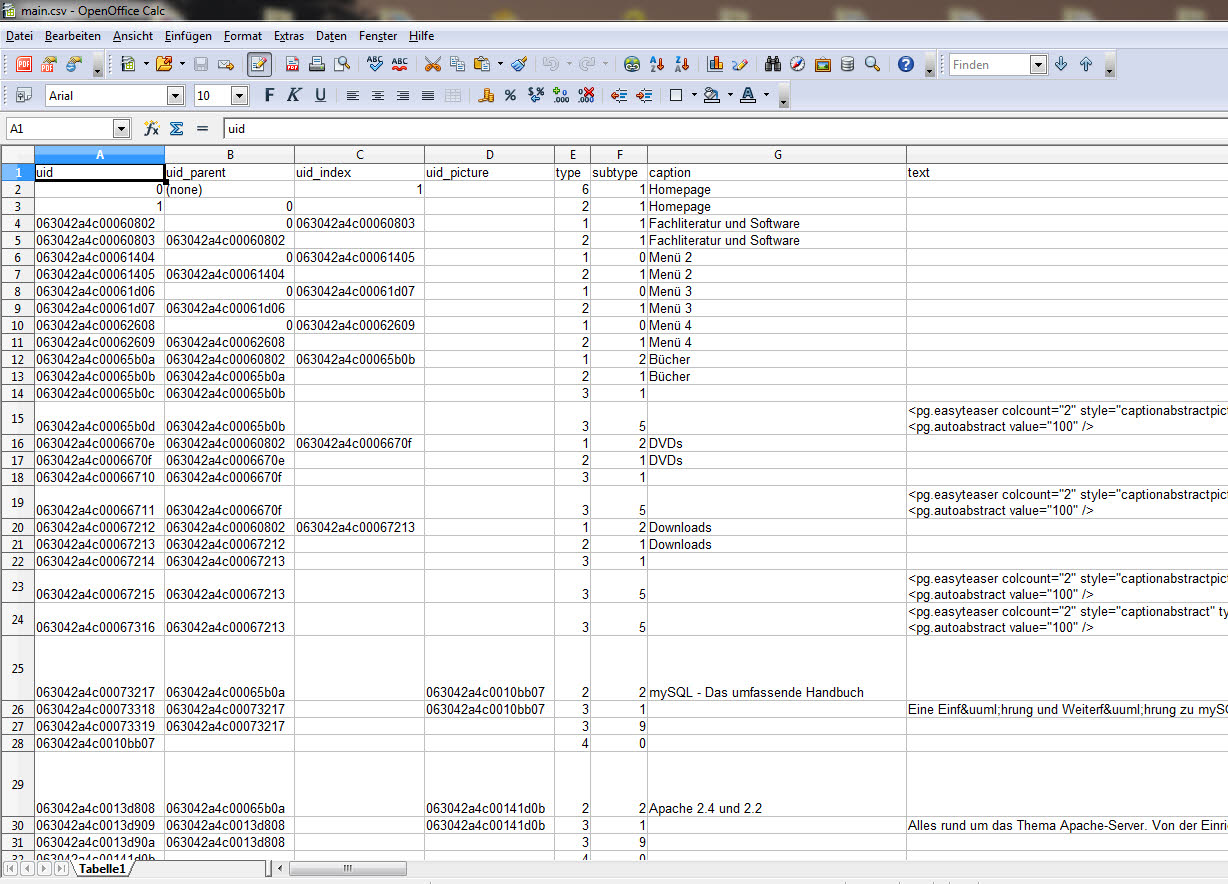The width and height of the screenshot is (1228, 884).
Task: Switch to the Tabelle1 sheet tab
Action: (x=101, y=869)
